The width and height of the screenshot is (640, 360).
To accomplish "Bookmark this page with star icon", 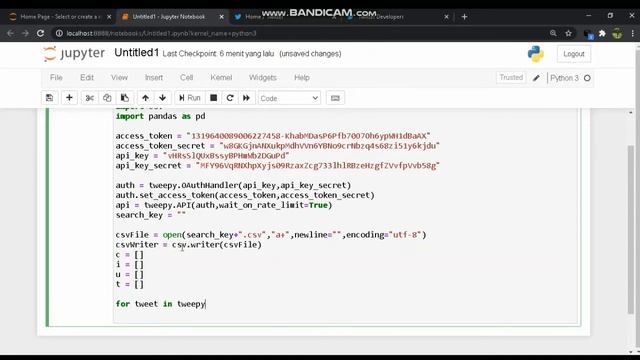I will click(568, 33).
